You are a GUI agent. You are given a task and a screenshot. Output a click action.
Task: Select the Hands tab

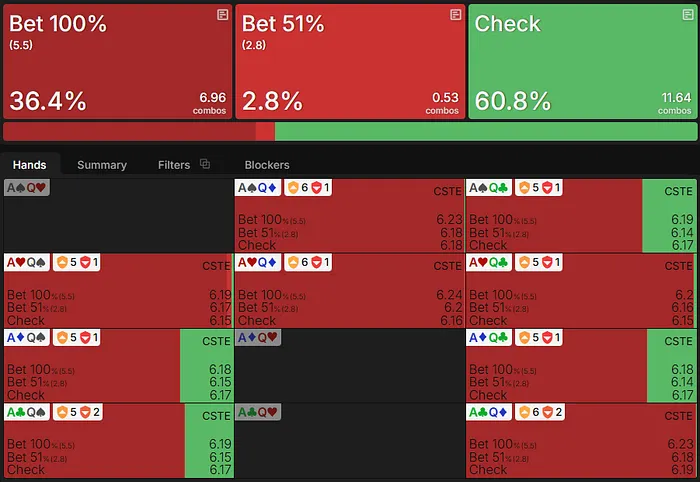(x=30, y=165)
